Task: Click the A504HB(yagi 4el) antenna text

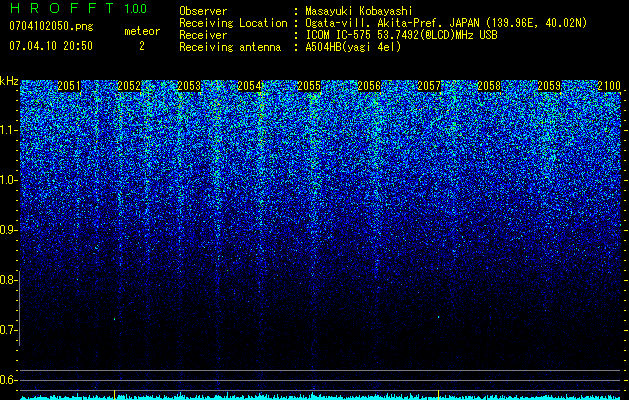Action: click(x=353, y=47)
